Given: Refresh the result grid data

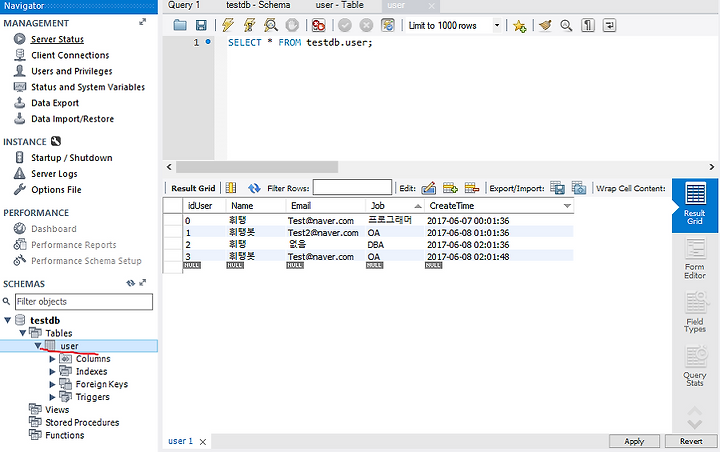Looking at the screenshot, I should coord(254,188).
